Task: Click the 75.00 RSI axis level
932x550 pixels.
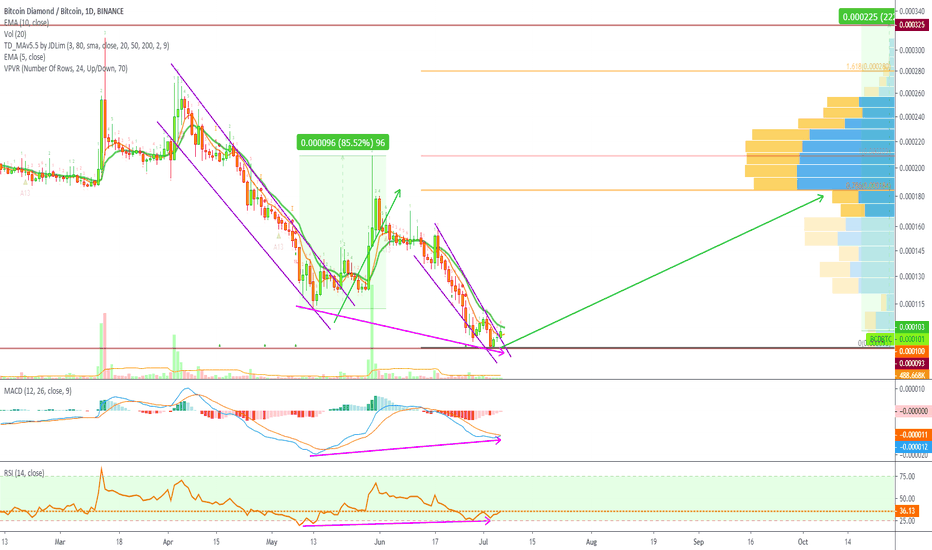Action: (907, 476)
